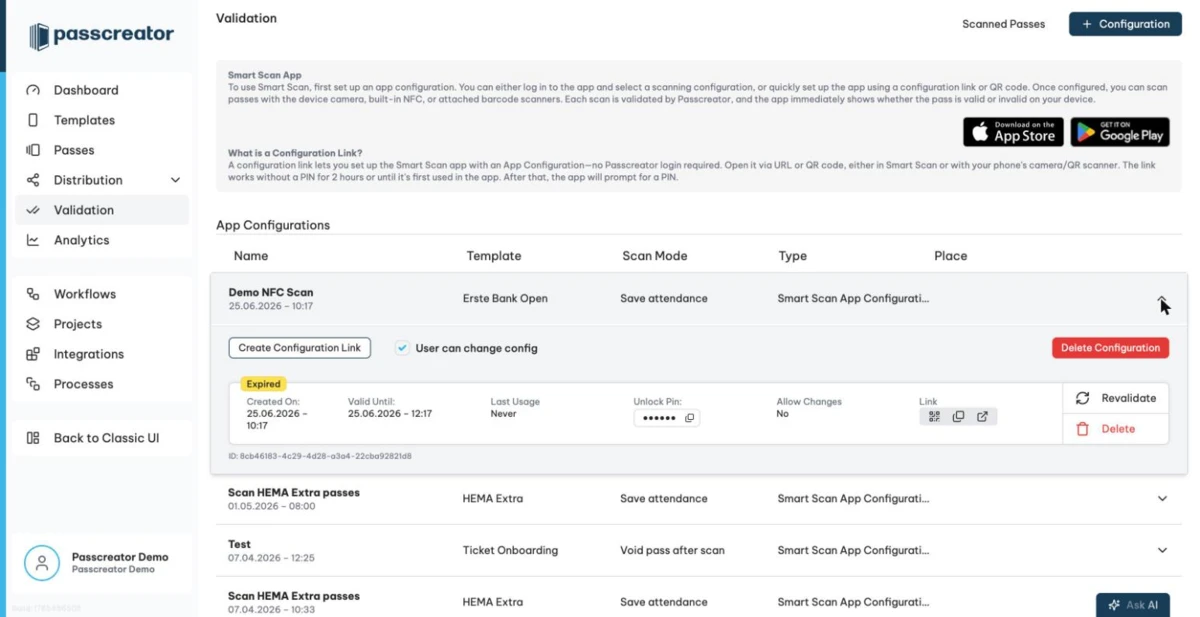Click Delete for the expired link
The height and width of the screenshot is (617, 1200).
pos(1115,429)
